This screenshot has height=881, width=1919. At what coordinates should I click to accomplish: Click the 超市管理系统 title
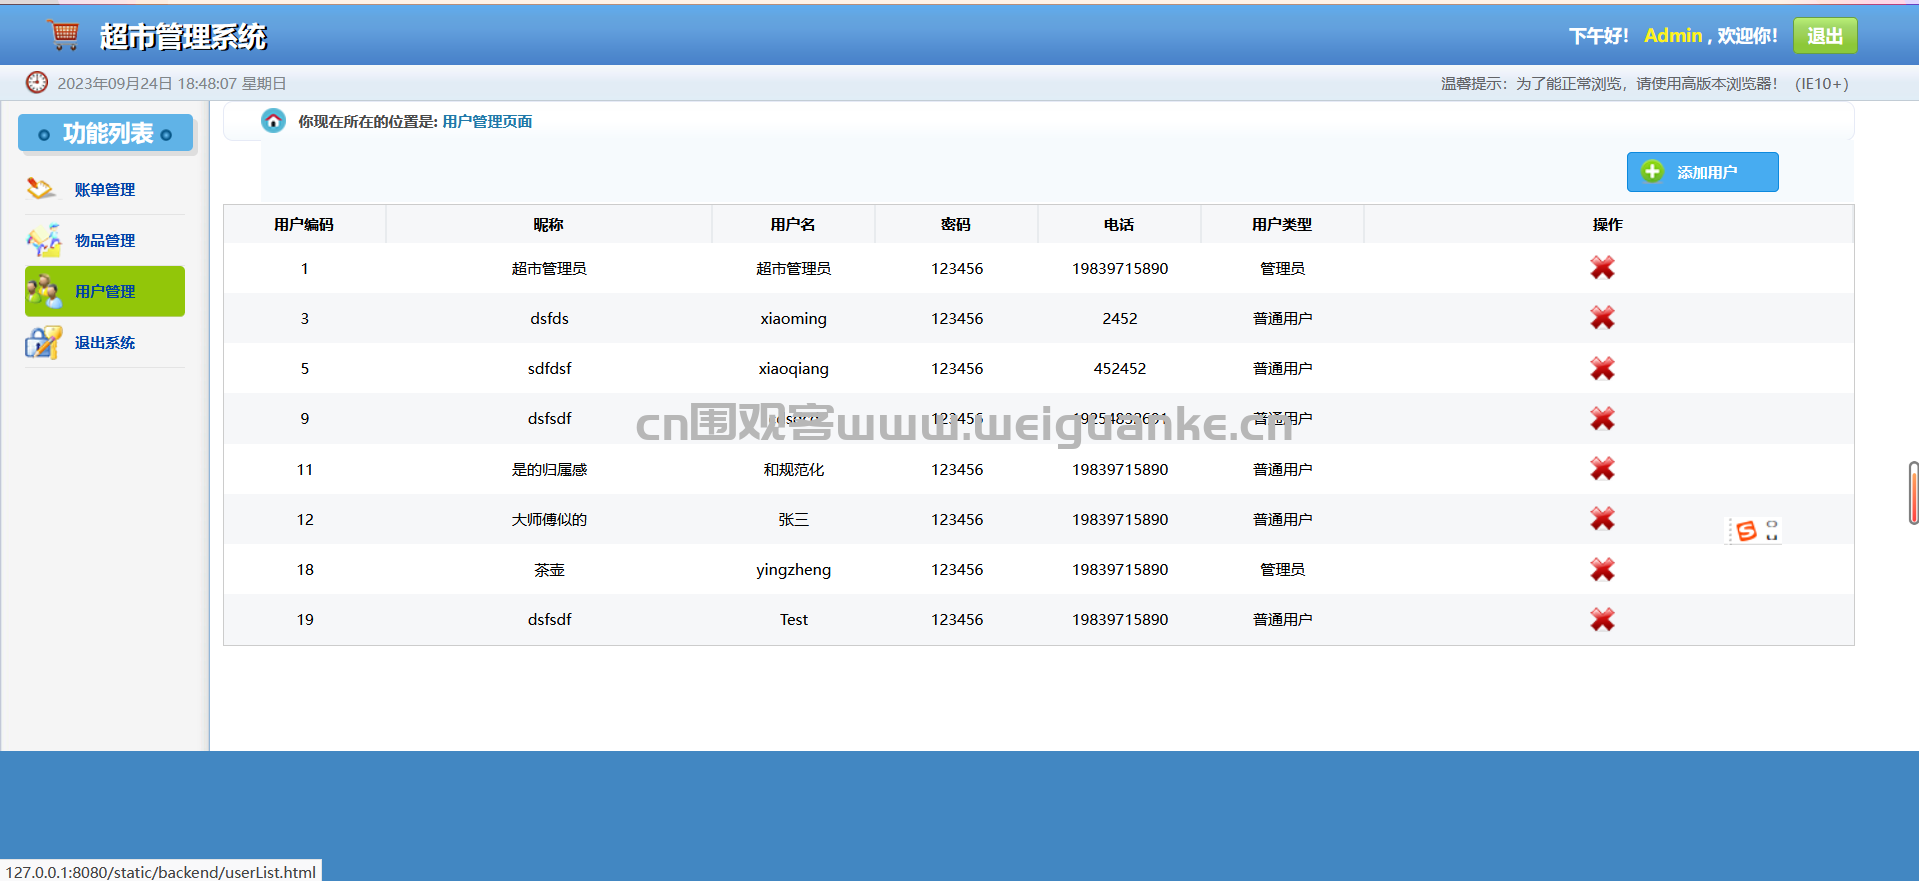coord(183,36)
